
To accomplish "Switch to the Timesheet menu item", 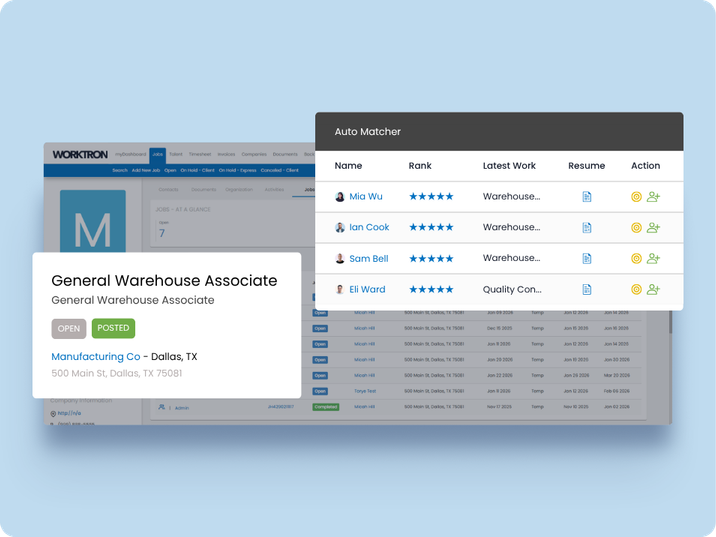I will [x=199, y=155].
